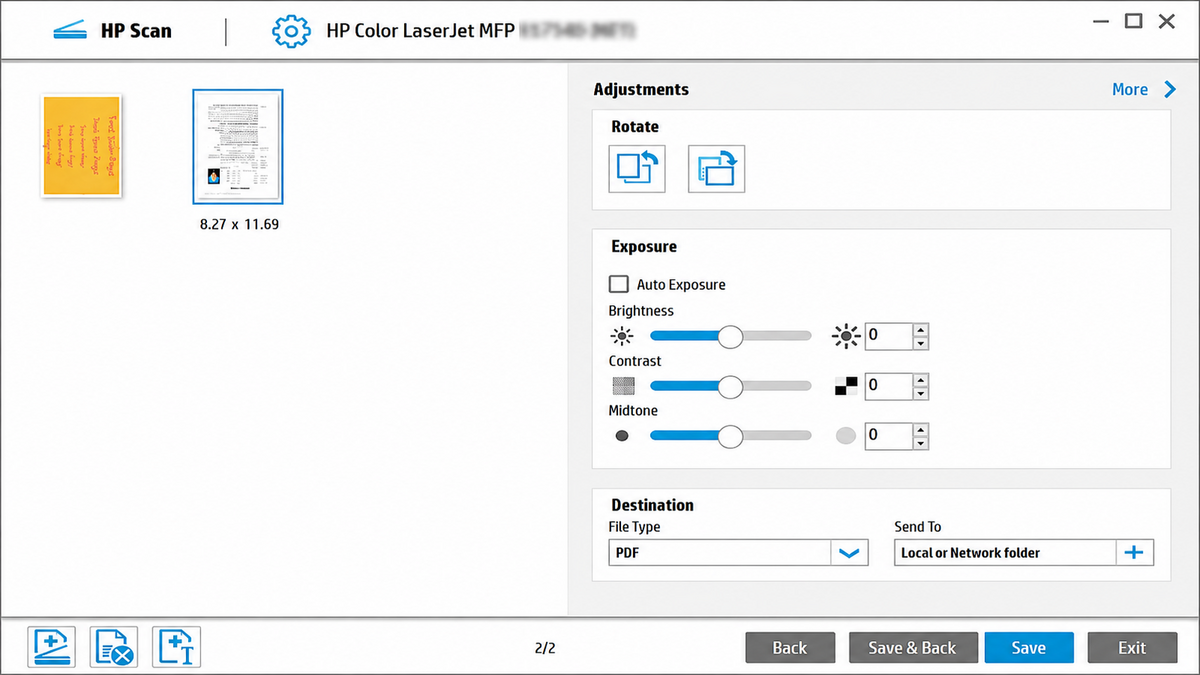Decrease the Midtone value with down arrow
This screenshot has height=675, width=1200.
921,442
